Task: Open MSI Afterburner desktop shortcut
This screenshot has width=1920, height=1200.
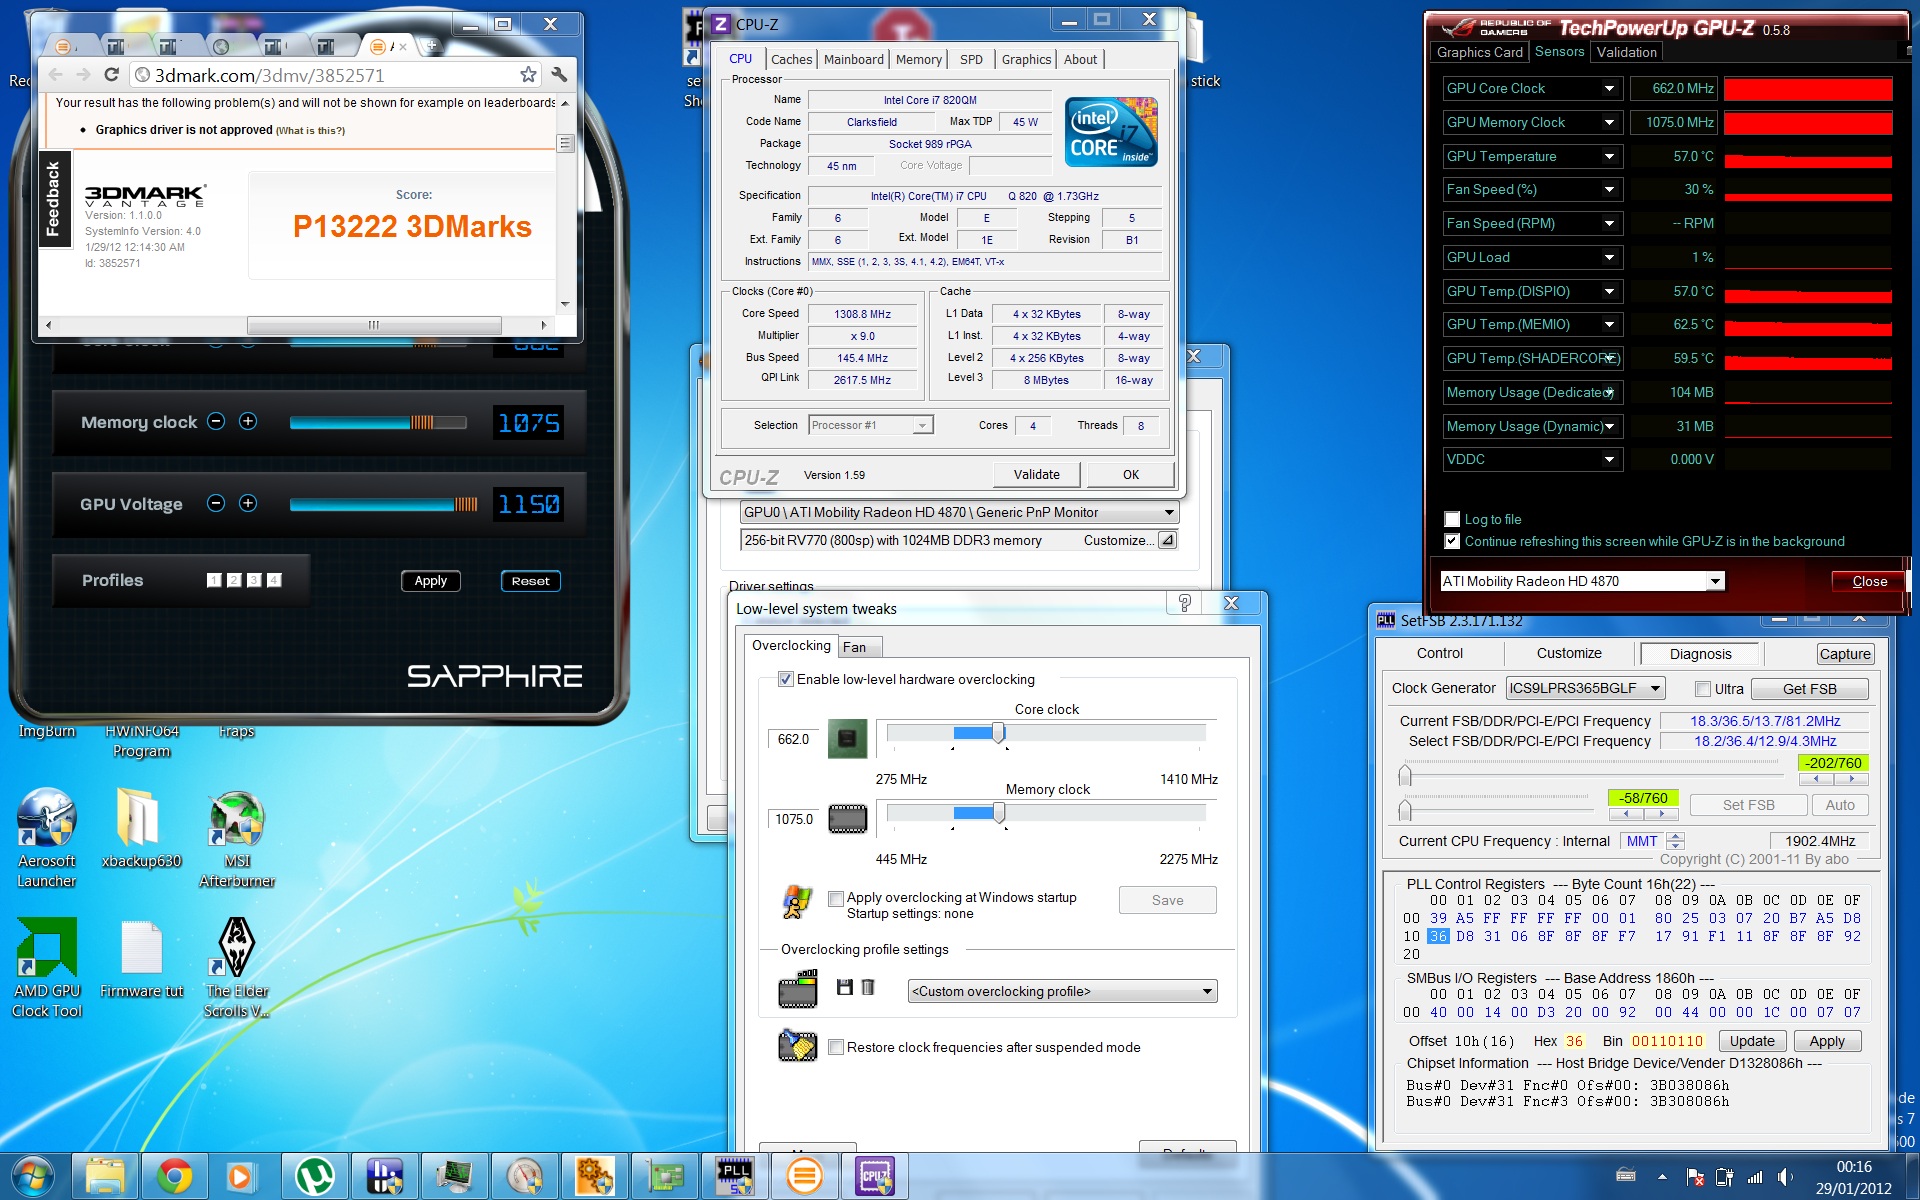Action: tap(237, 840)
